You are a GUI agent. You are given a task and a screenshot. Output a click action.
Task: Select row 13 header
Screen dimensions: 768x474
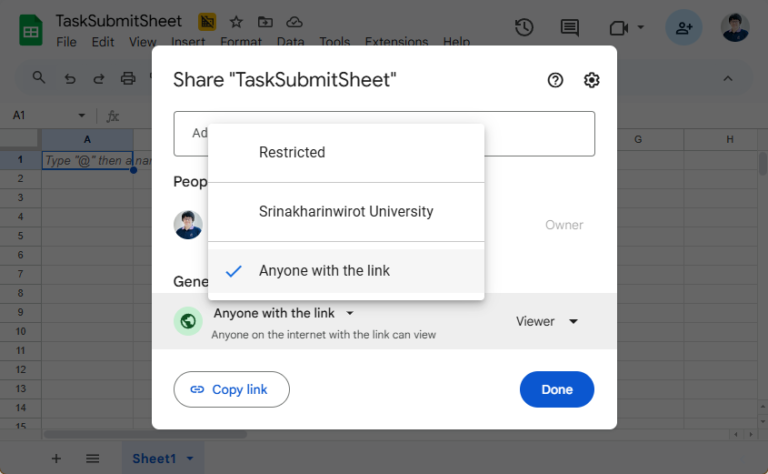21,389
